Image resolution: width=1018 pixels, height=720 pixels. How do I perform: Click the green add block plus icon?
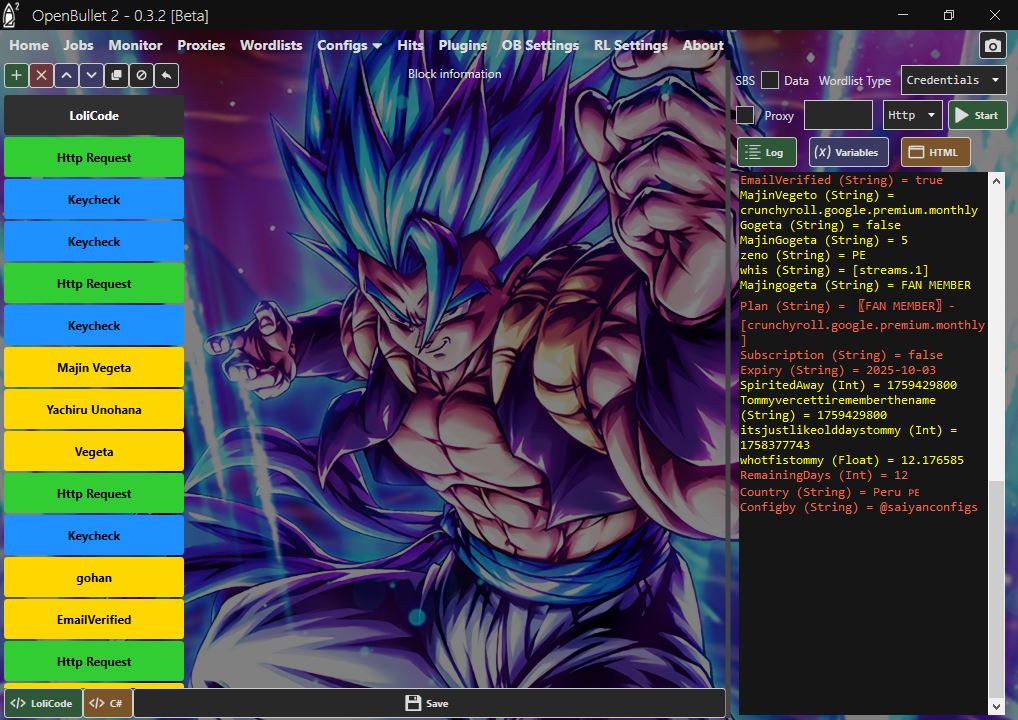[x=17, y=75]
